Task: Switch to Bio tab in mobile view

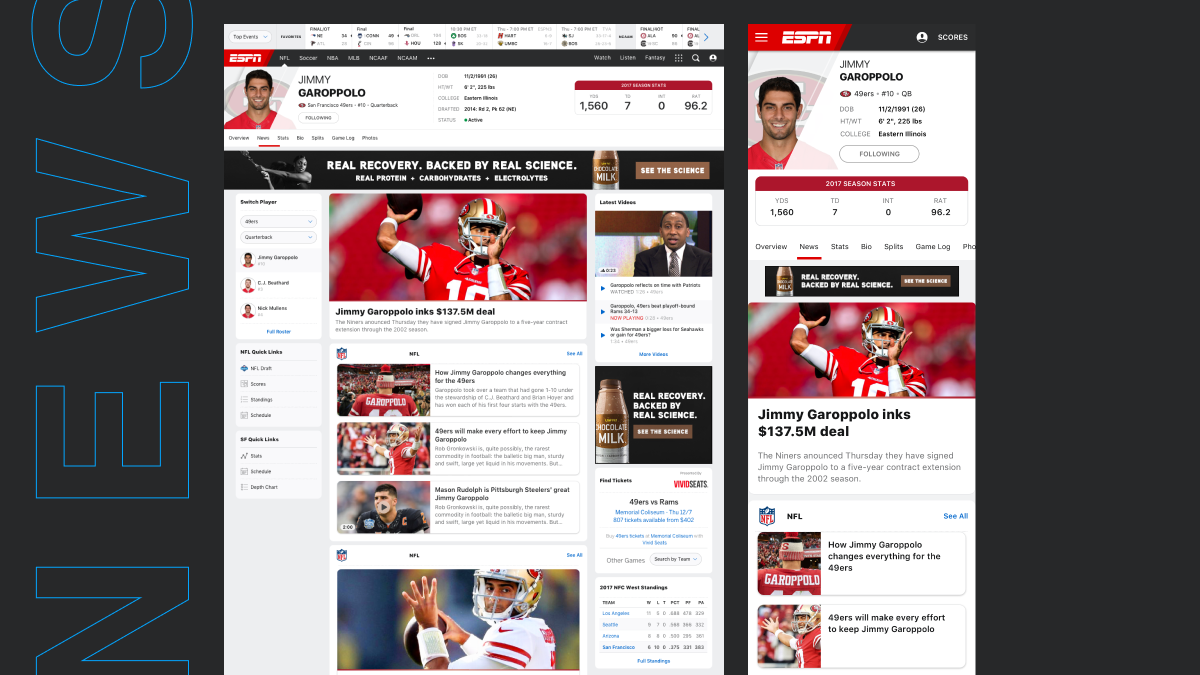Action: coord(866,246)
